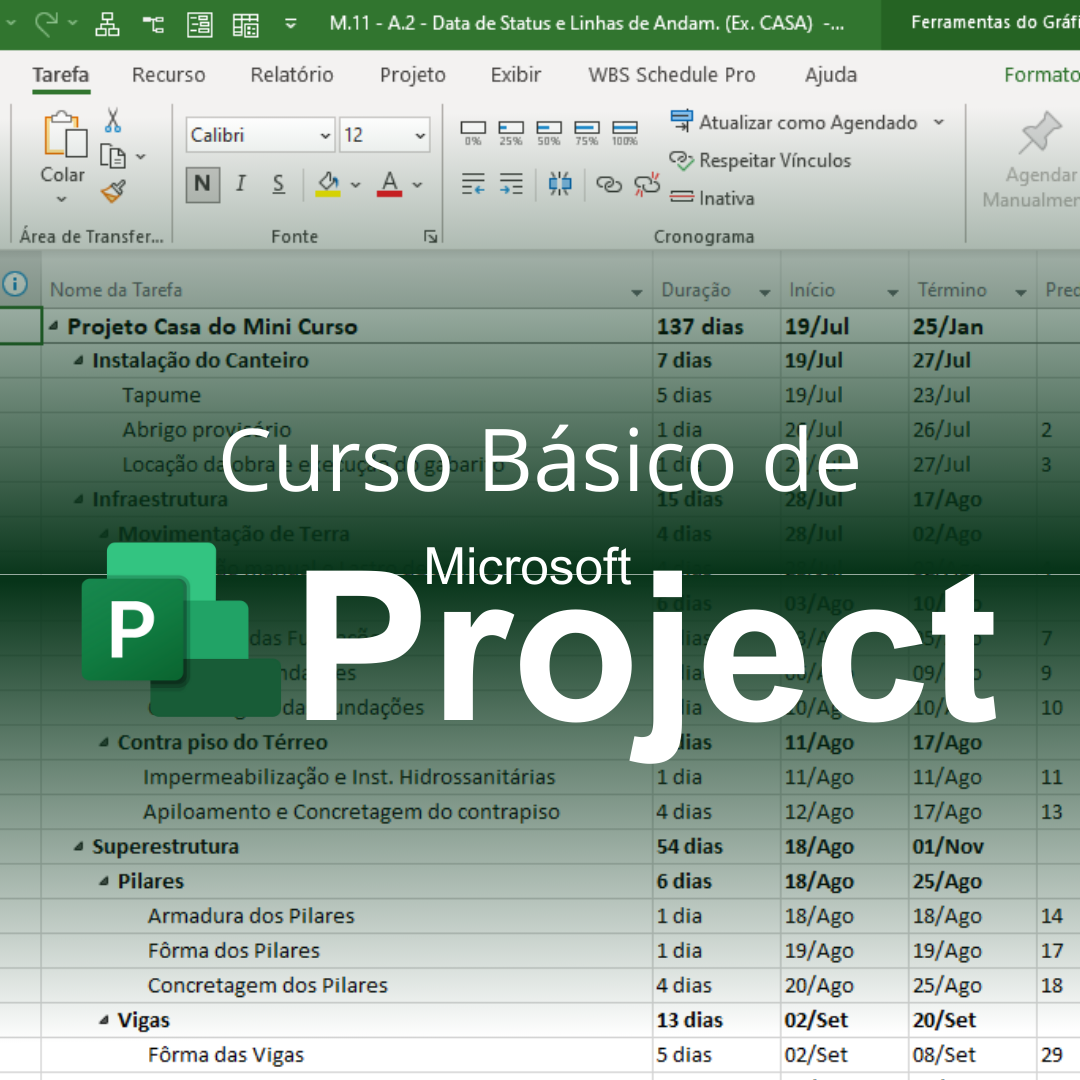The image size is (1080, 1080).
Task: Click the task form view icon
Action: click(x=200, y=25)
